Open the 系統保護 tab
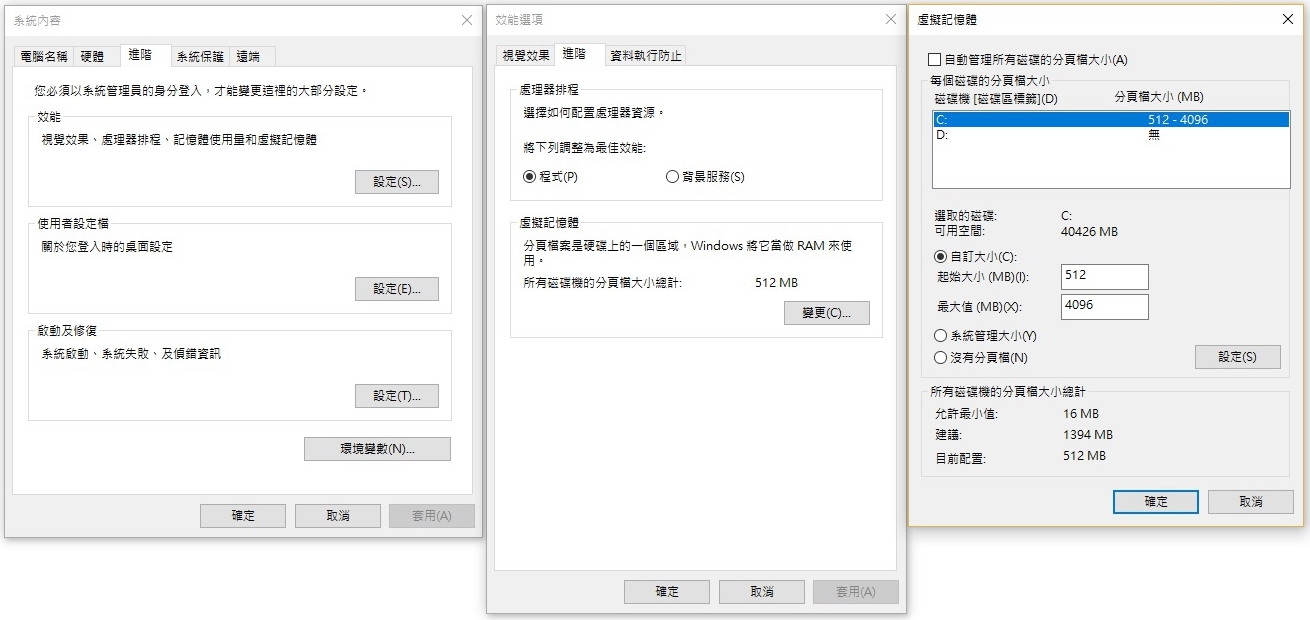This screenshot has height=620, width=1310. 199,57
